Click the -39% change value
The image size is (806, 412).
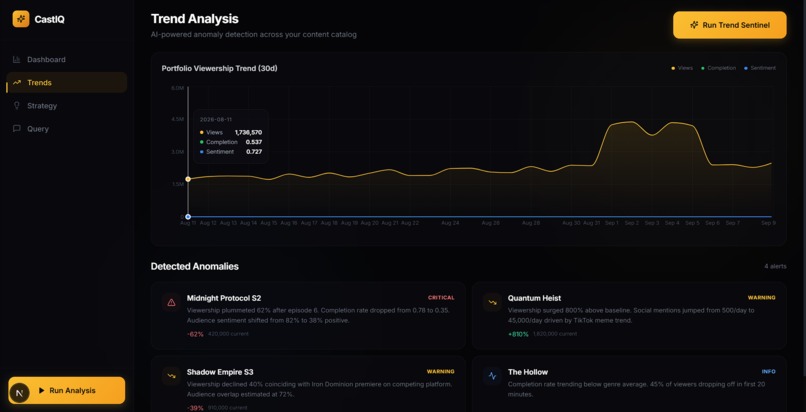[195, 408]
